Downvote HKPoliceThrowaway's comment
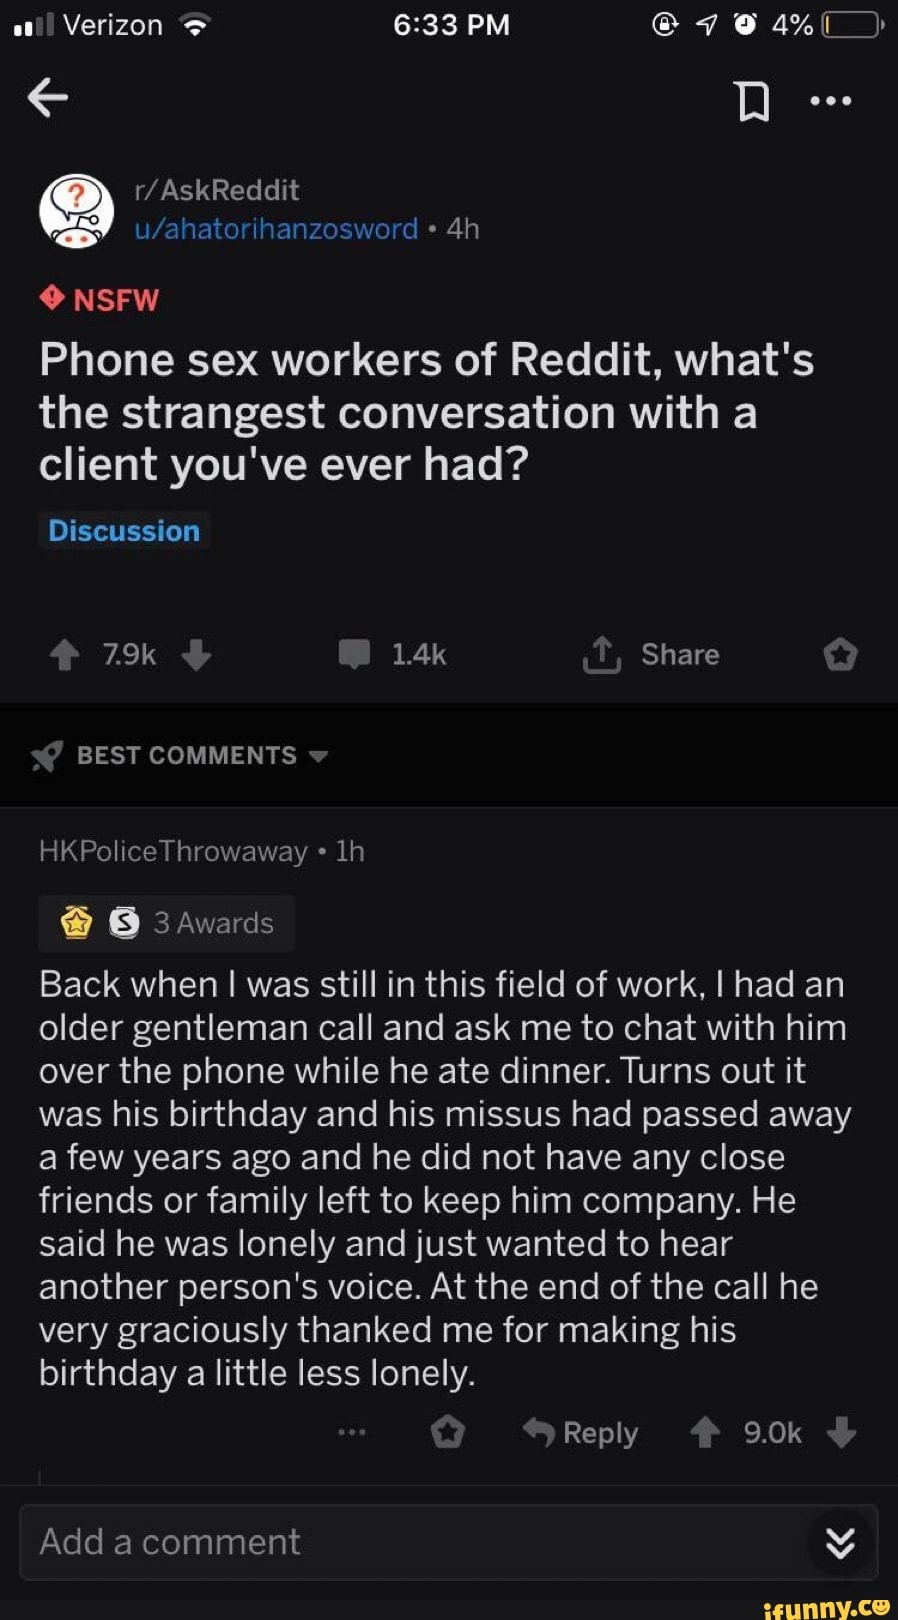Image resolution: width=898 pixels, height=1620 pixels. [x=842, y=1433]
